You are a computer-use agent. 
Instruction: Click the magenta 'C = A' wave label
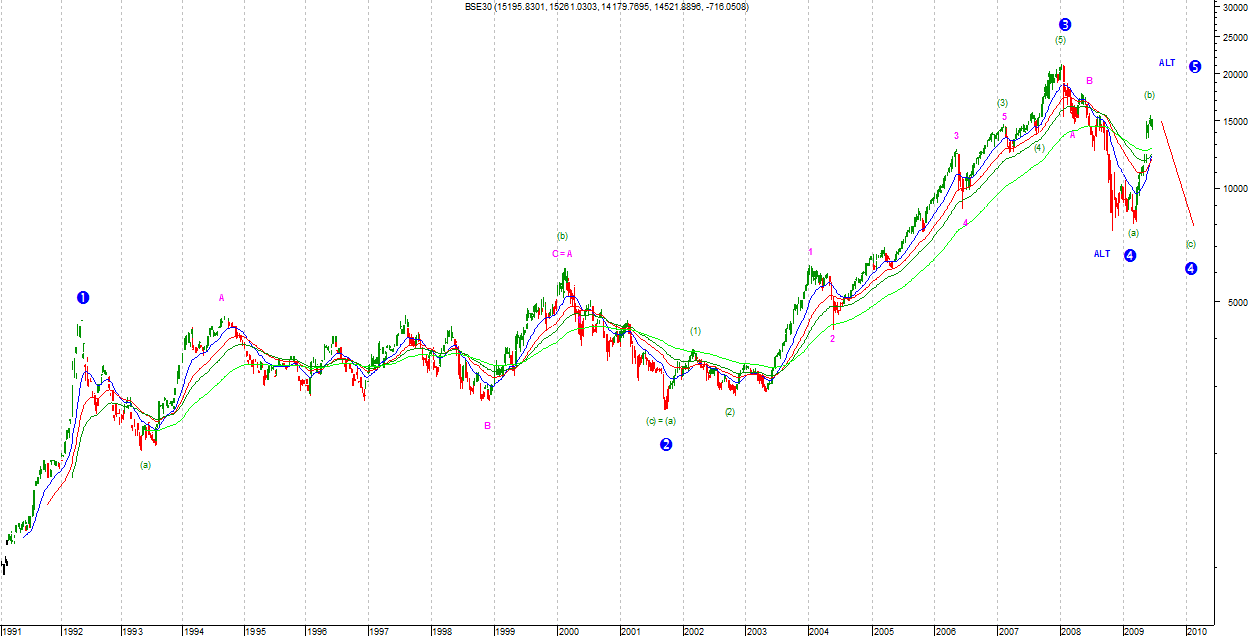562,254
